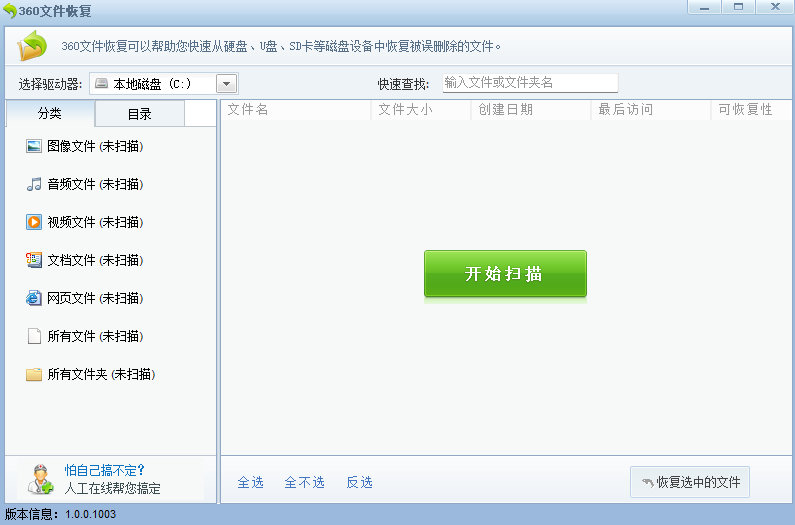Click the all folders (所有文件夹) folder icon
The width and height of the screenshot is (795, 525).
pyautogui.click(x=34, y=374)
